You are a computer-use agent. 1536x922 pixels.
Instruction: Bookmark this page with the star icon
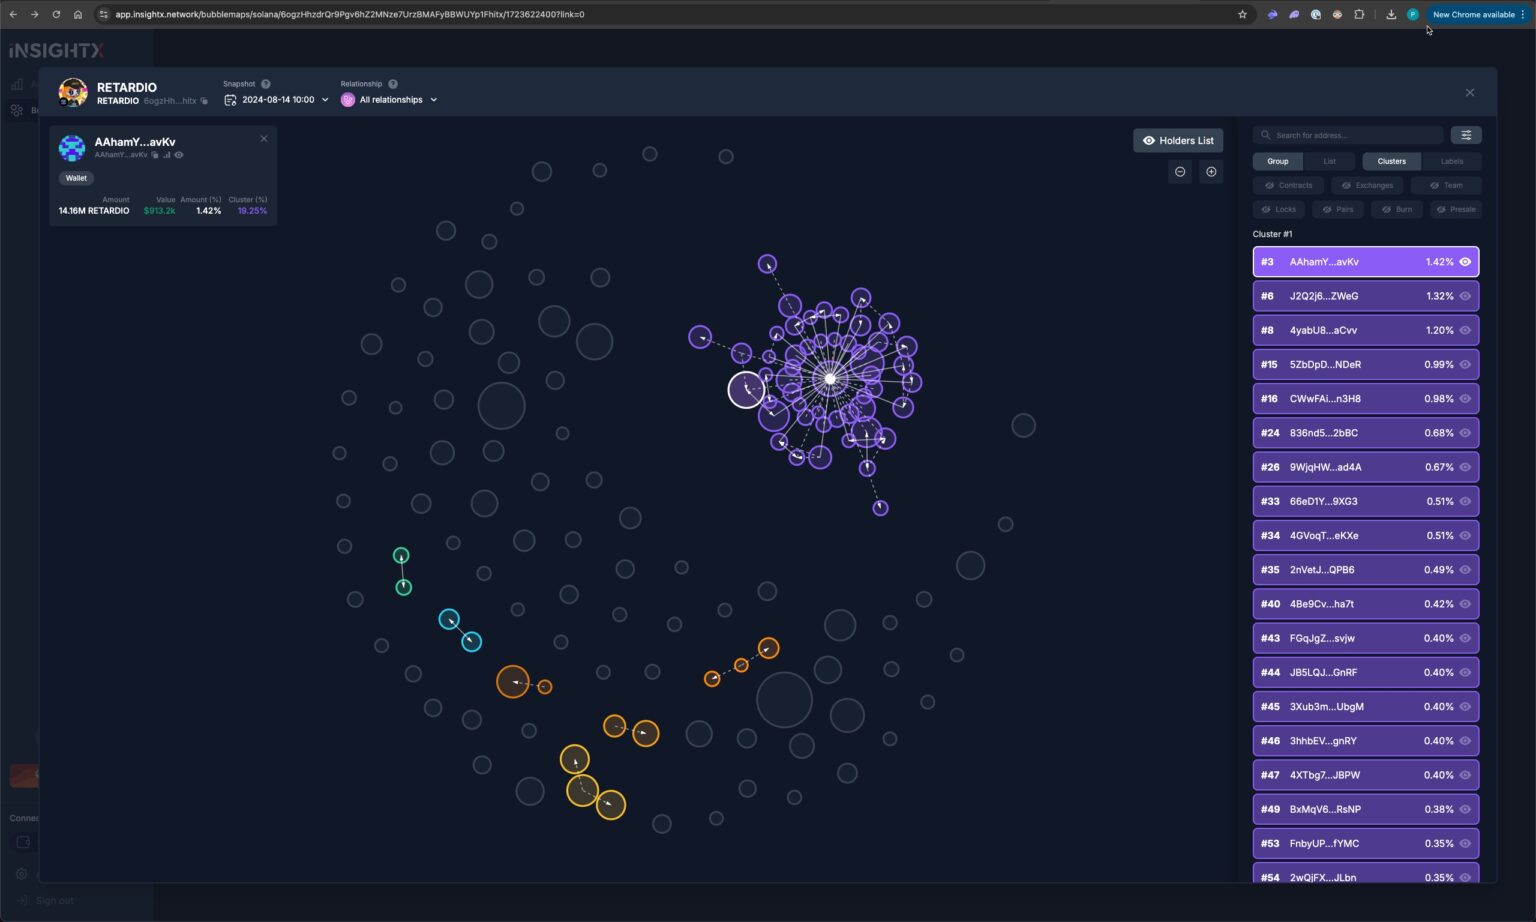(1242, 14)
